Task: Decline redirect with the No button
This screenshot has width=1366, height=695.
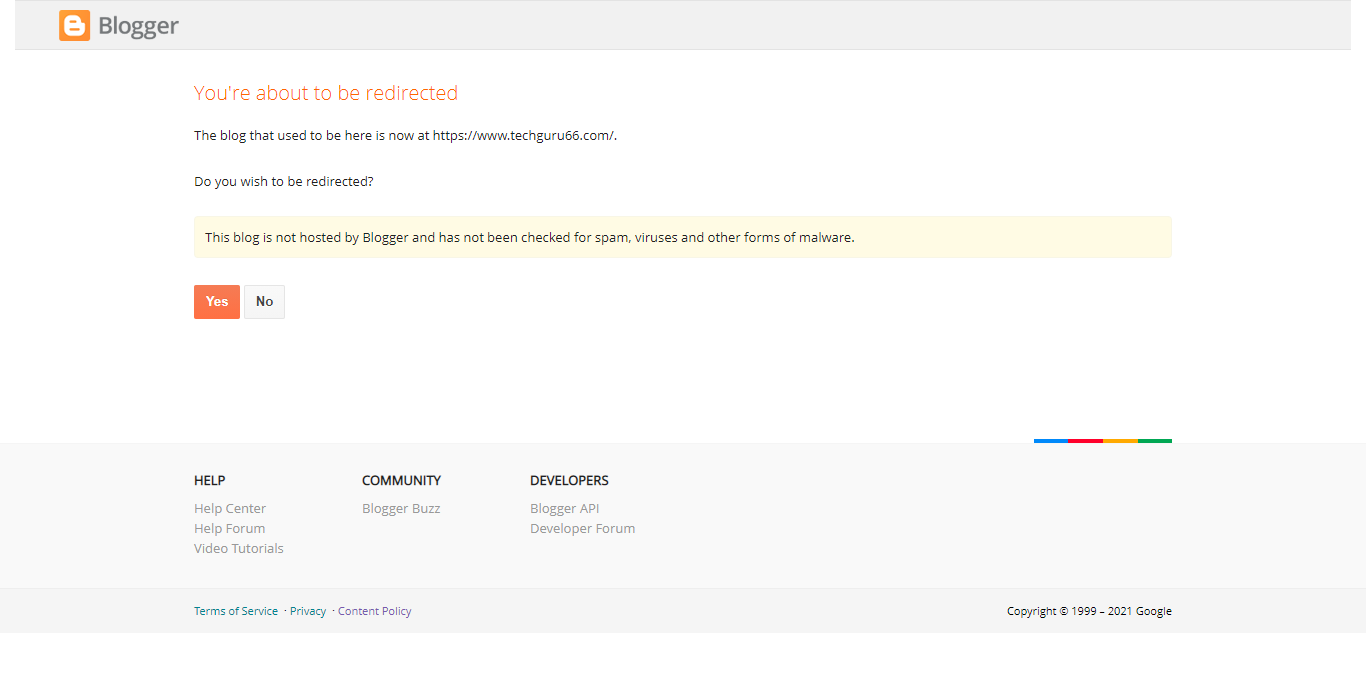Action: 265,302
